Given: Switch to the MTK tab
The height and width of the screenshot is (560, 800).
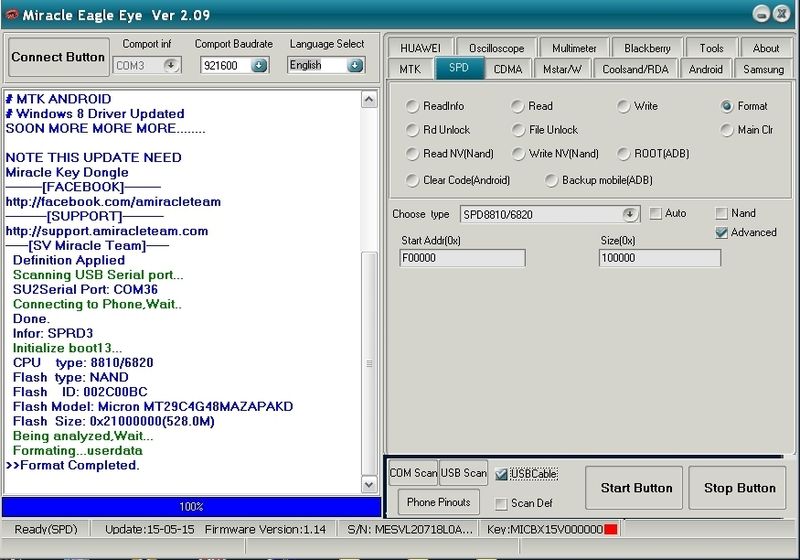Looking at the screenshot, I should tap(410, 69).
